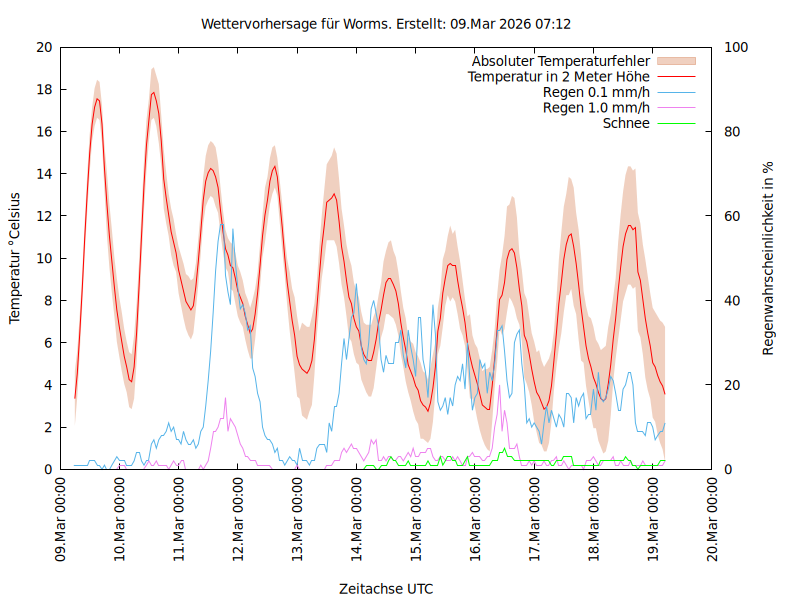Click the 'Zeitachse UTC' x-axis title

tap(386, 588)
